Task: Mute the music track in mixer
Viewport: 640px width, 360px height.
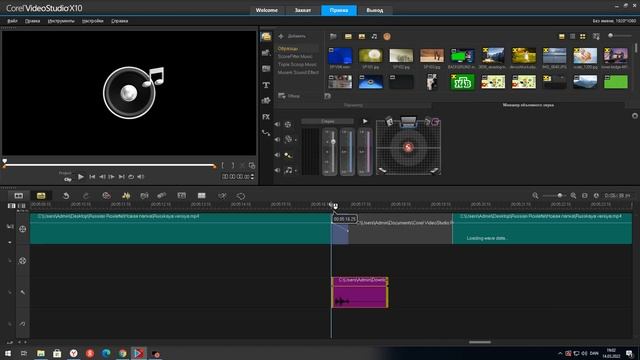Action: (x=277, y=170)
